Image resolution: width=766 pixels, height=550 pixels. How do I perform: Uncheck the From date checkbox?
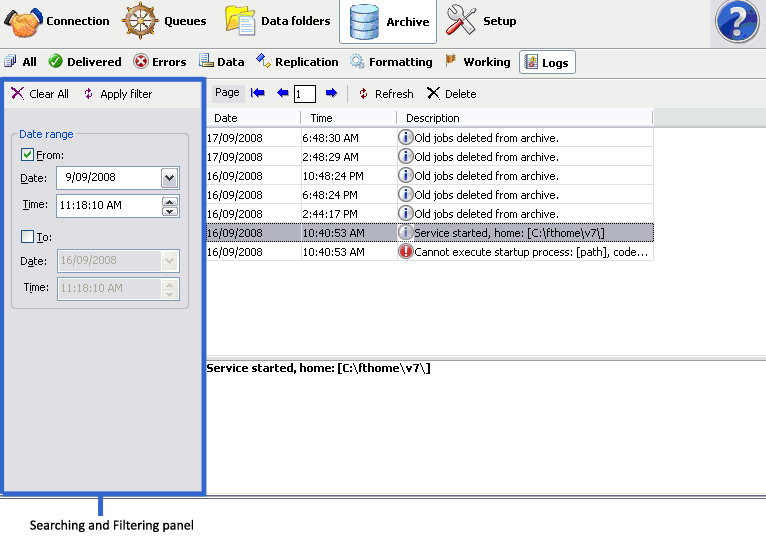coord(28,155)
